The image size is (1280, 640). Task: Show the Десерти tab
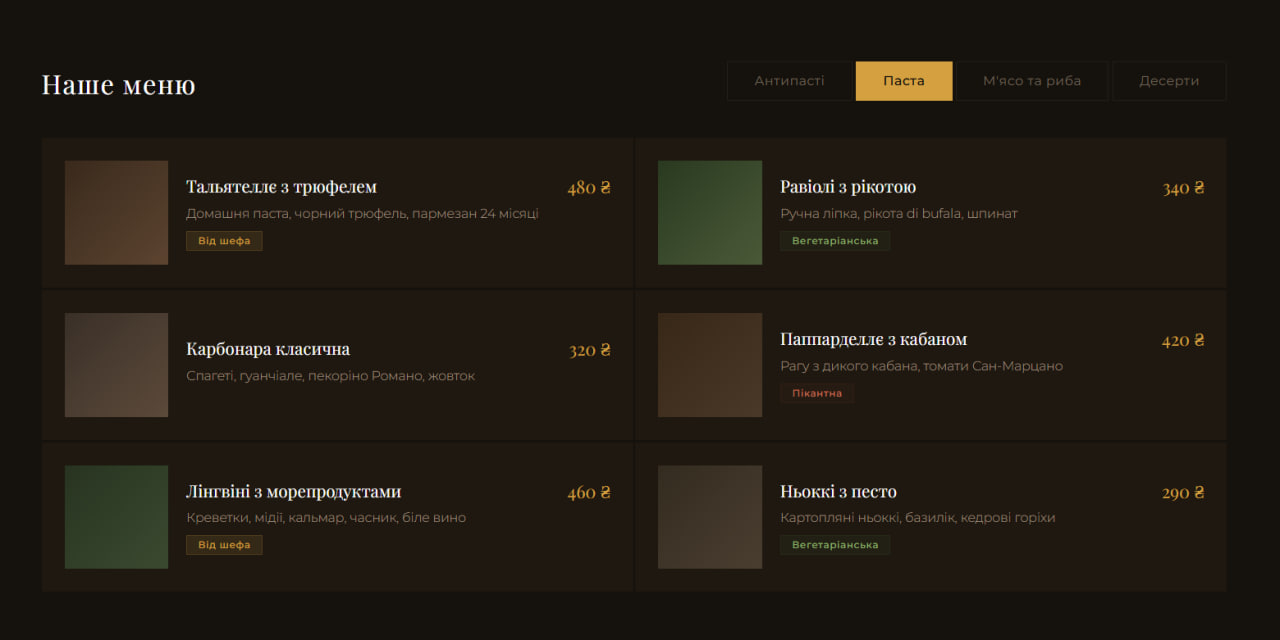(x=1169, y=81)
